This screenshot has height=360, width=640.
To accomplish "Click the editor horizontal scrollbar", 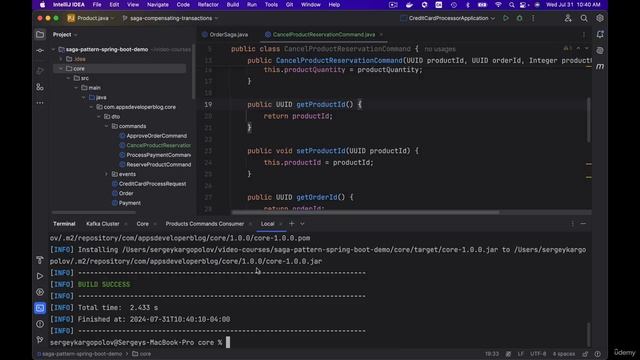I will (x=365, y=212).
